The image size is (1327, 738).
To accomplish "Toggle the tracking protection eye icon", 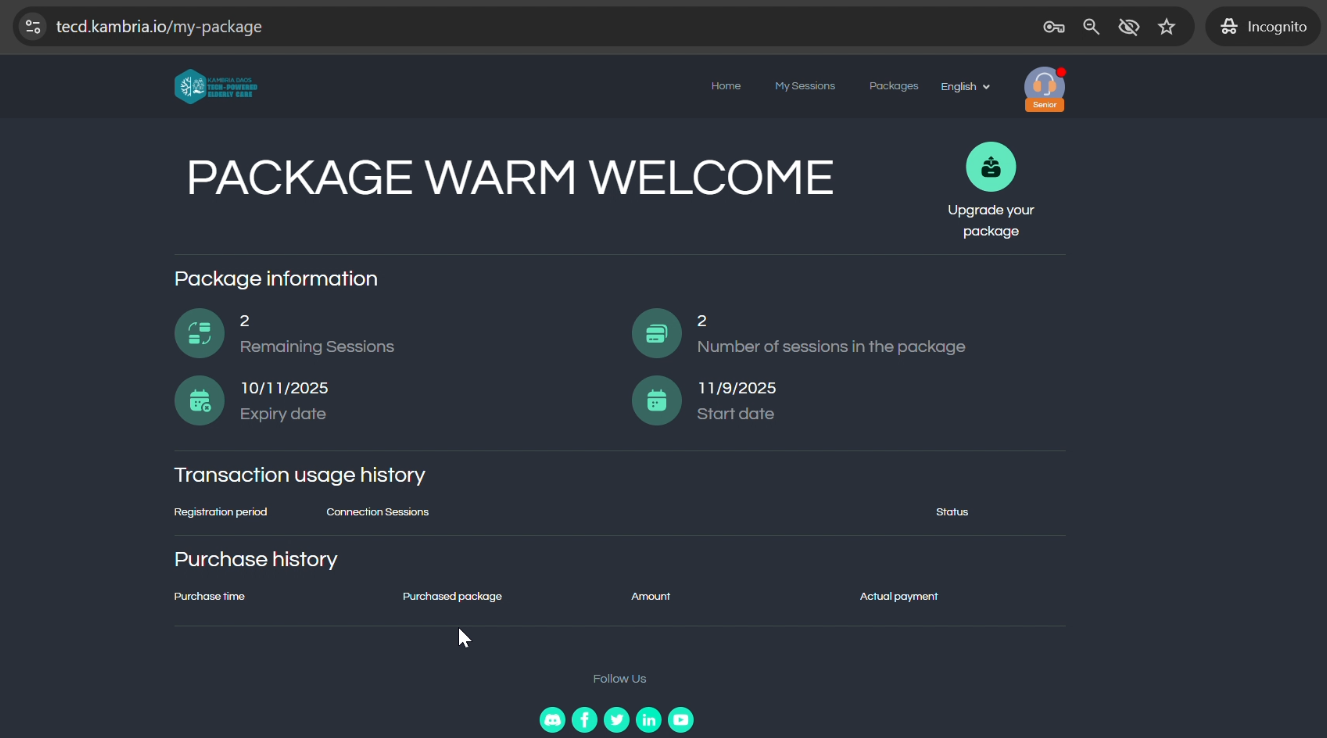I will (1129, 27).
